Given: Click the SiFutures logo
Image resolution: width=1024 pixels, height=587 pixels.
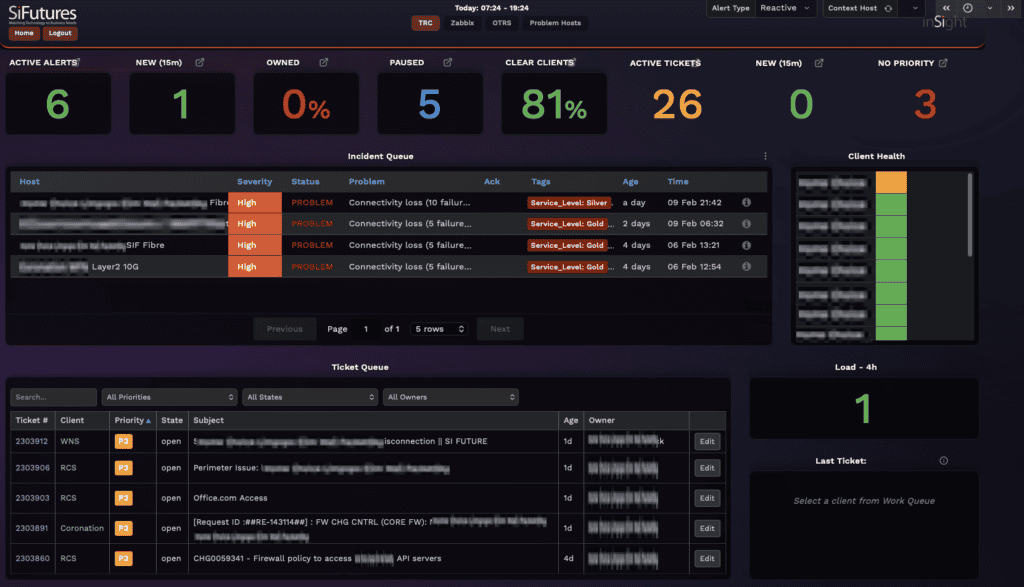Looking at the screenshot, I should click(42, 14).
